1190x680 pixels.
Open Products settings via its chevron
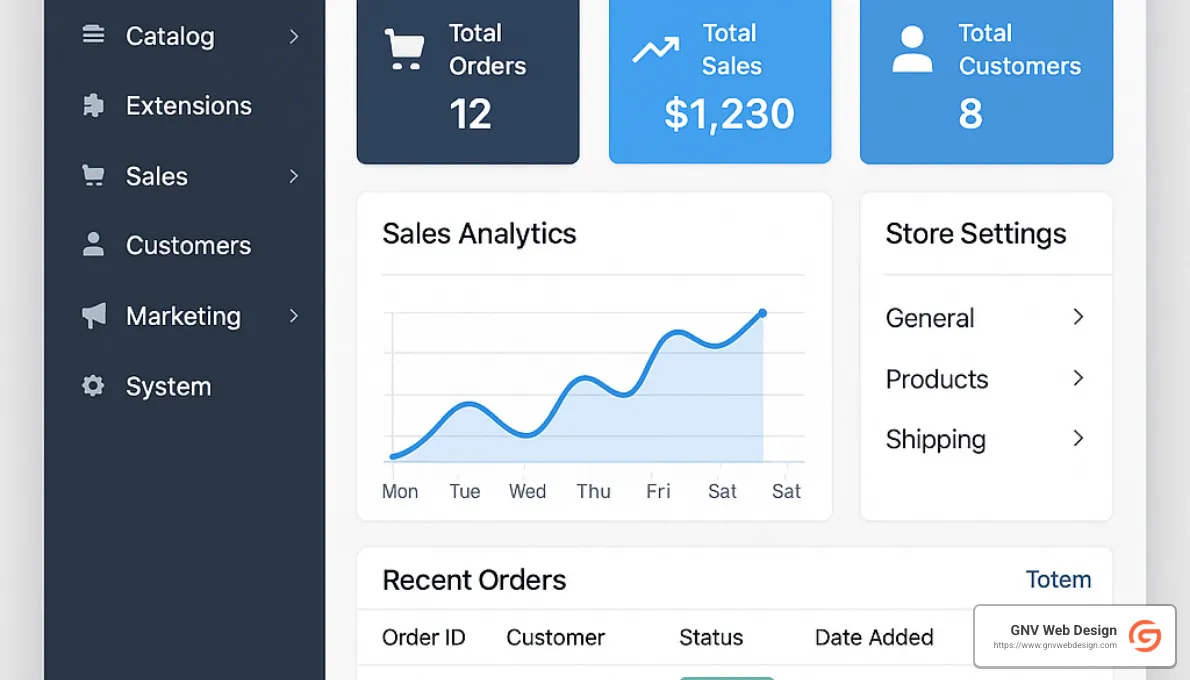click(x=1078, y=378)
